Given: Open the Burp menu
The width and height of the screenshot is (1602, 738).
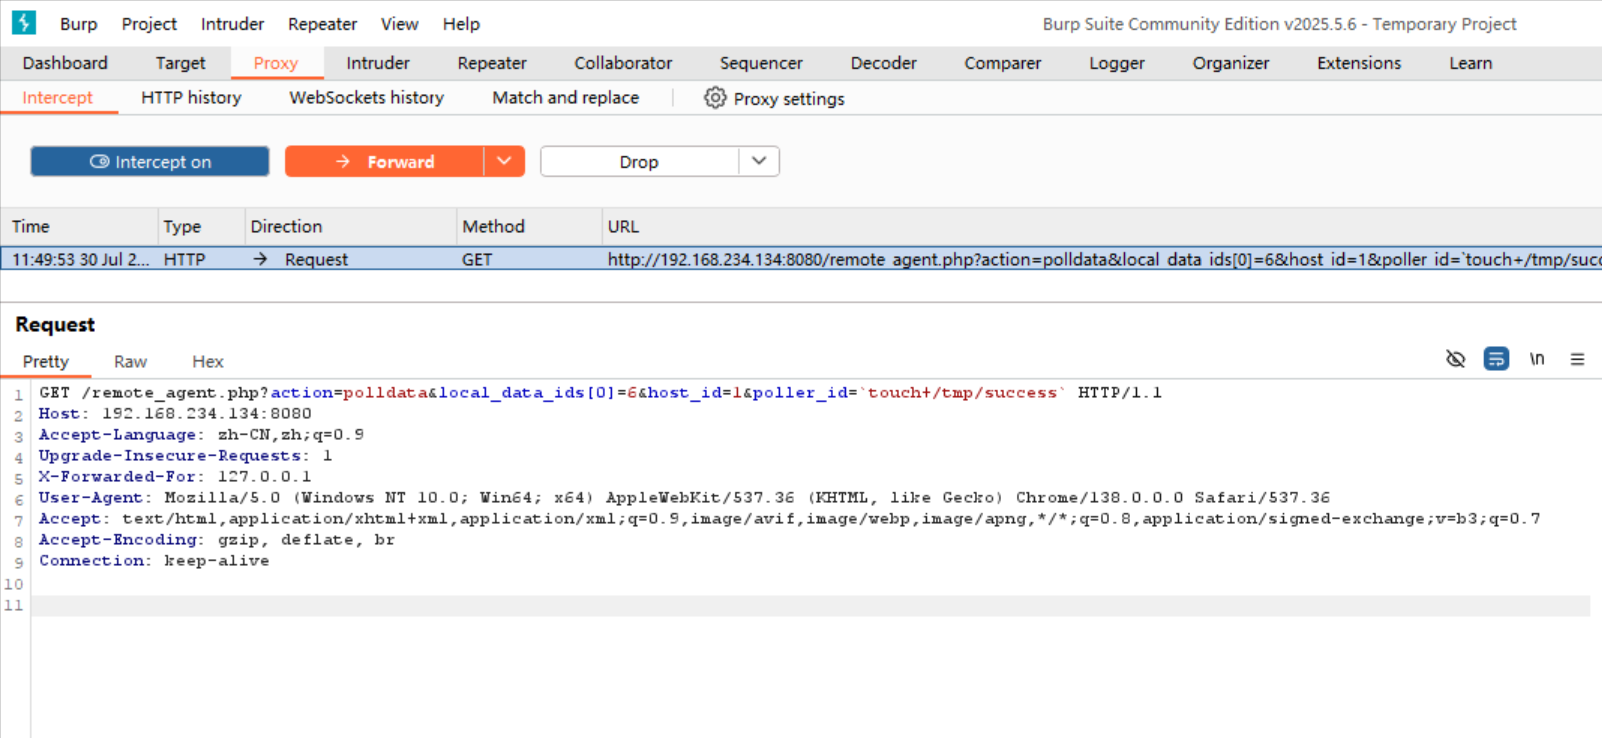Looking at the screenshot, I should pyautogui.click(x=79, y=24).
